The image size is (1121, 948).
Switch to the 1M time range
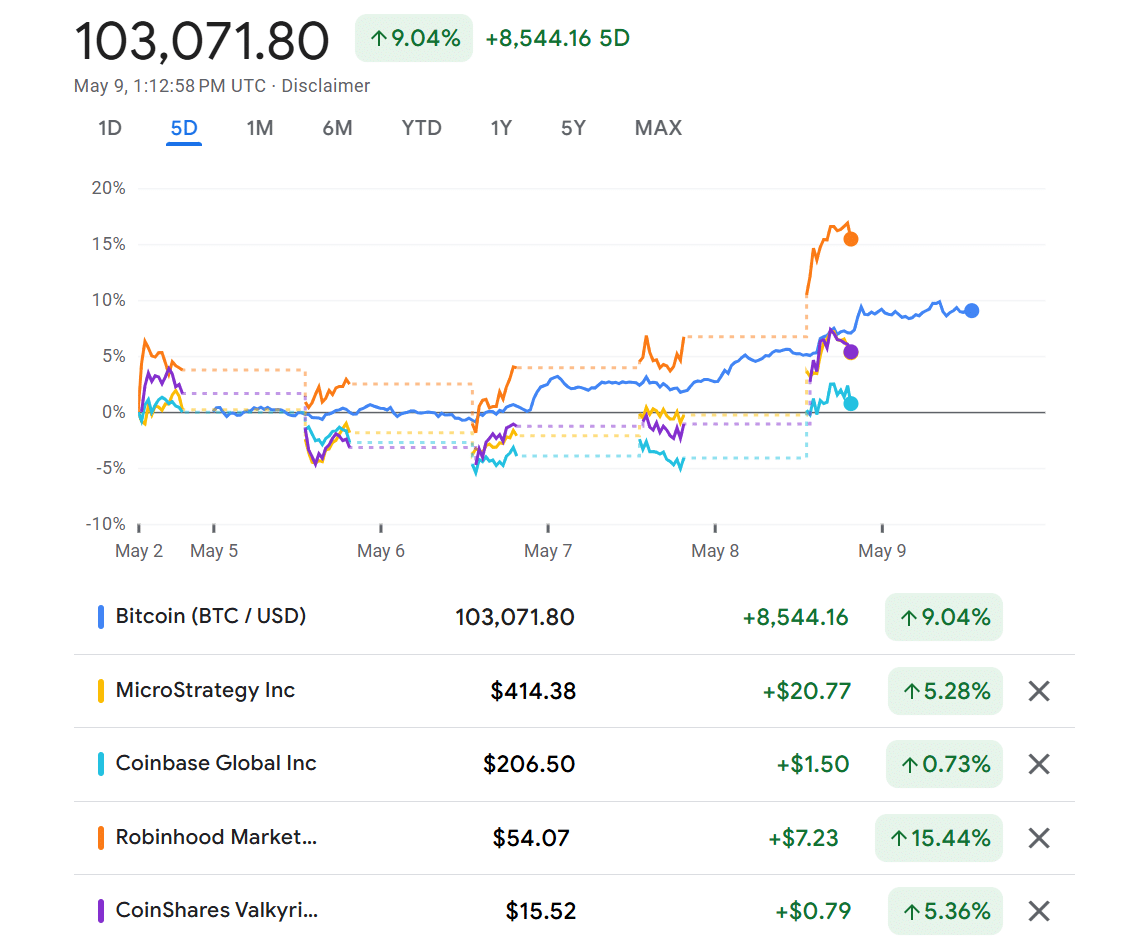260,128
